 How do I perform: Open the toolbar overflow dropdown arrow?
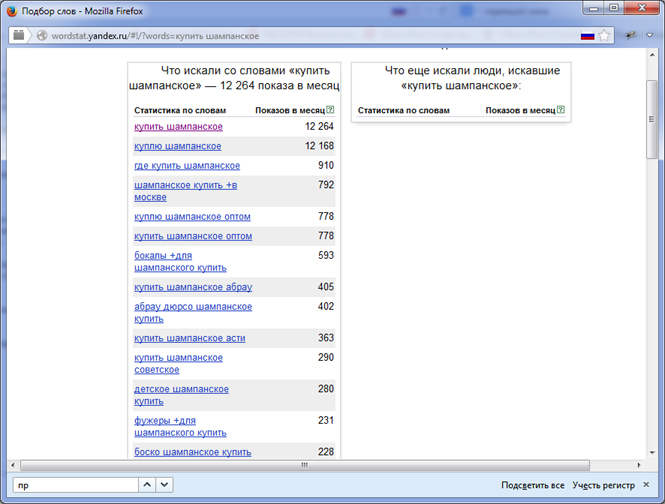pos(650,35)
